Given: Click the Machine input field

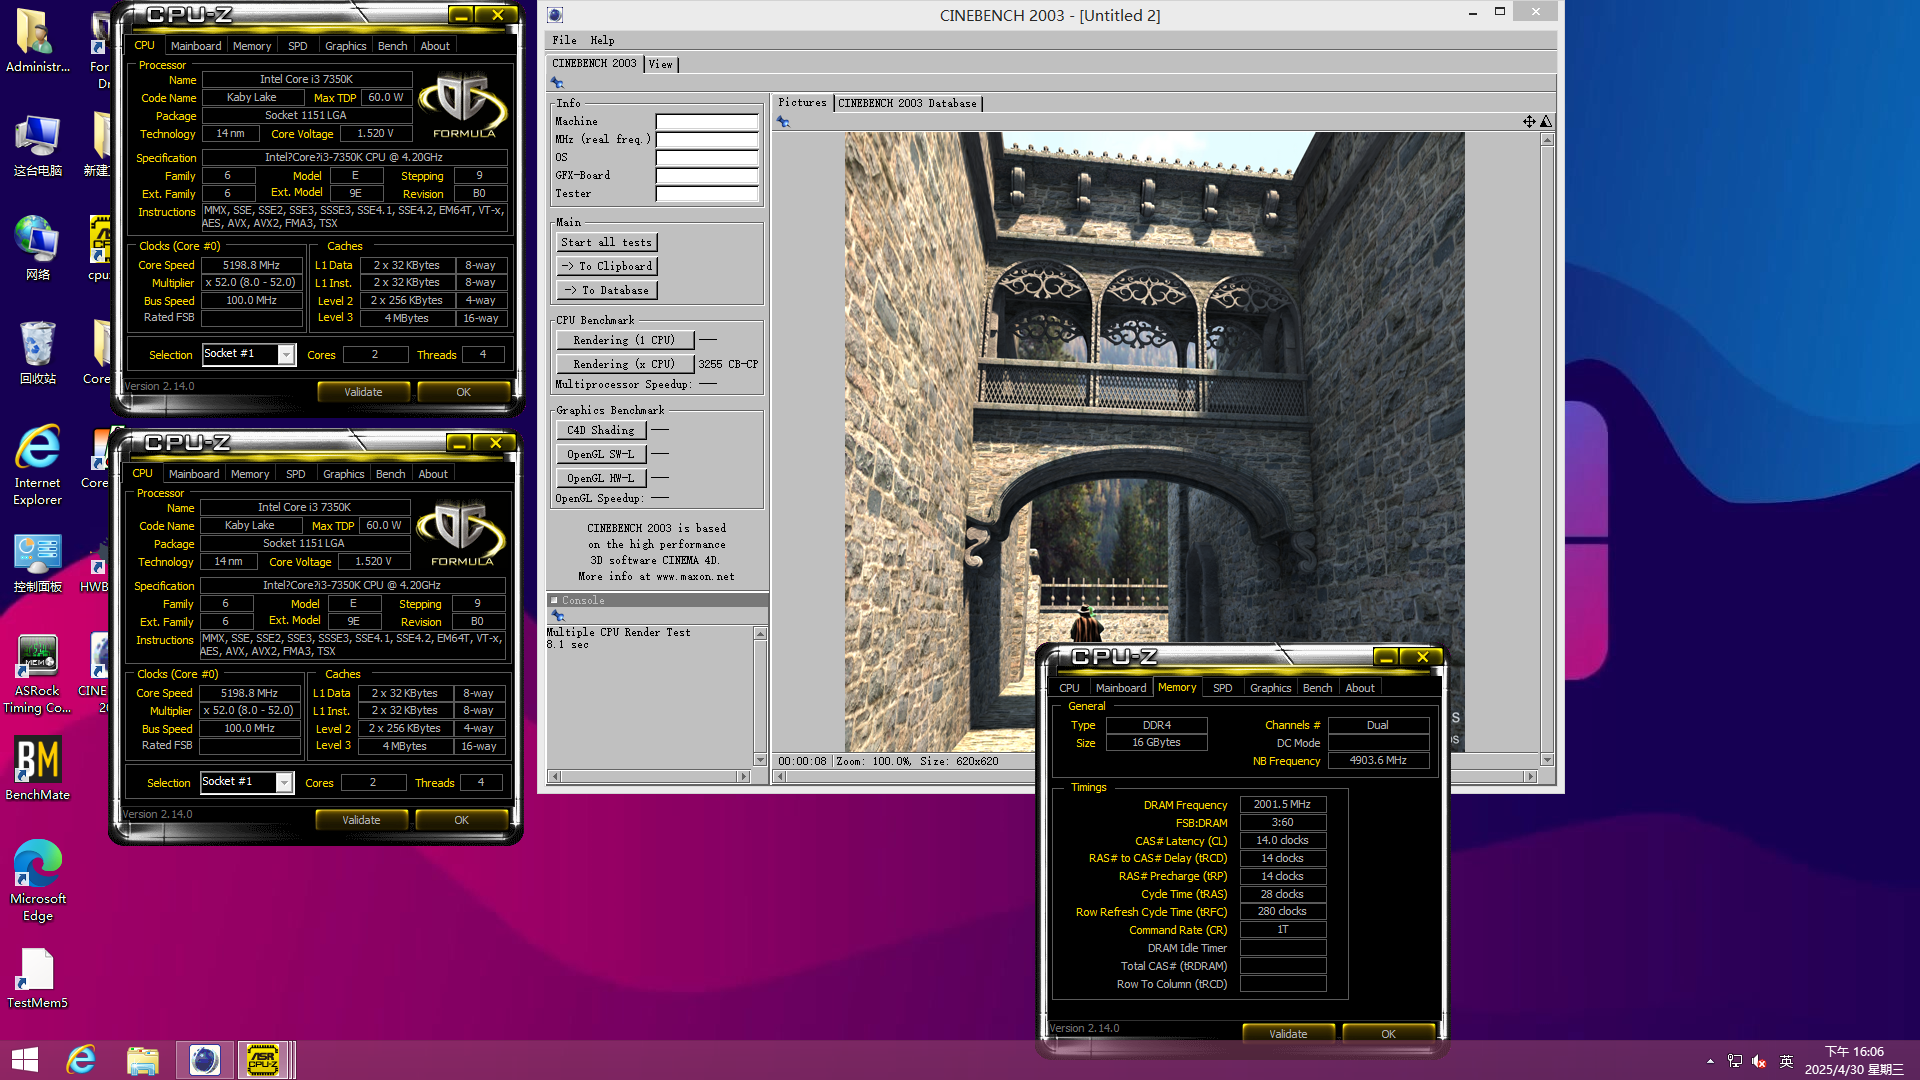Looking at the screenshot, I should [707, 122].
